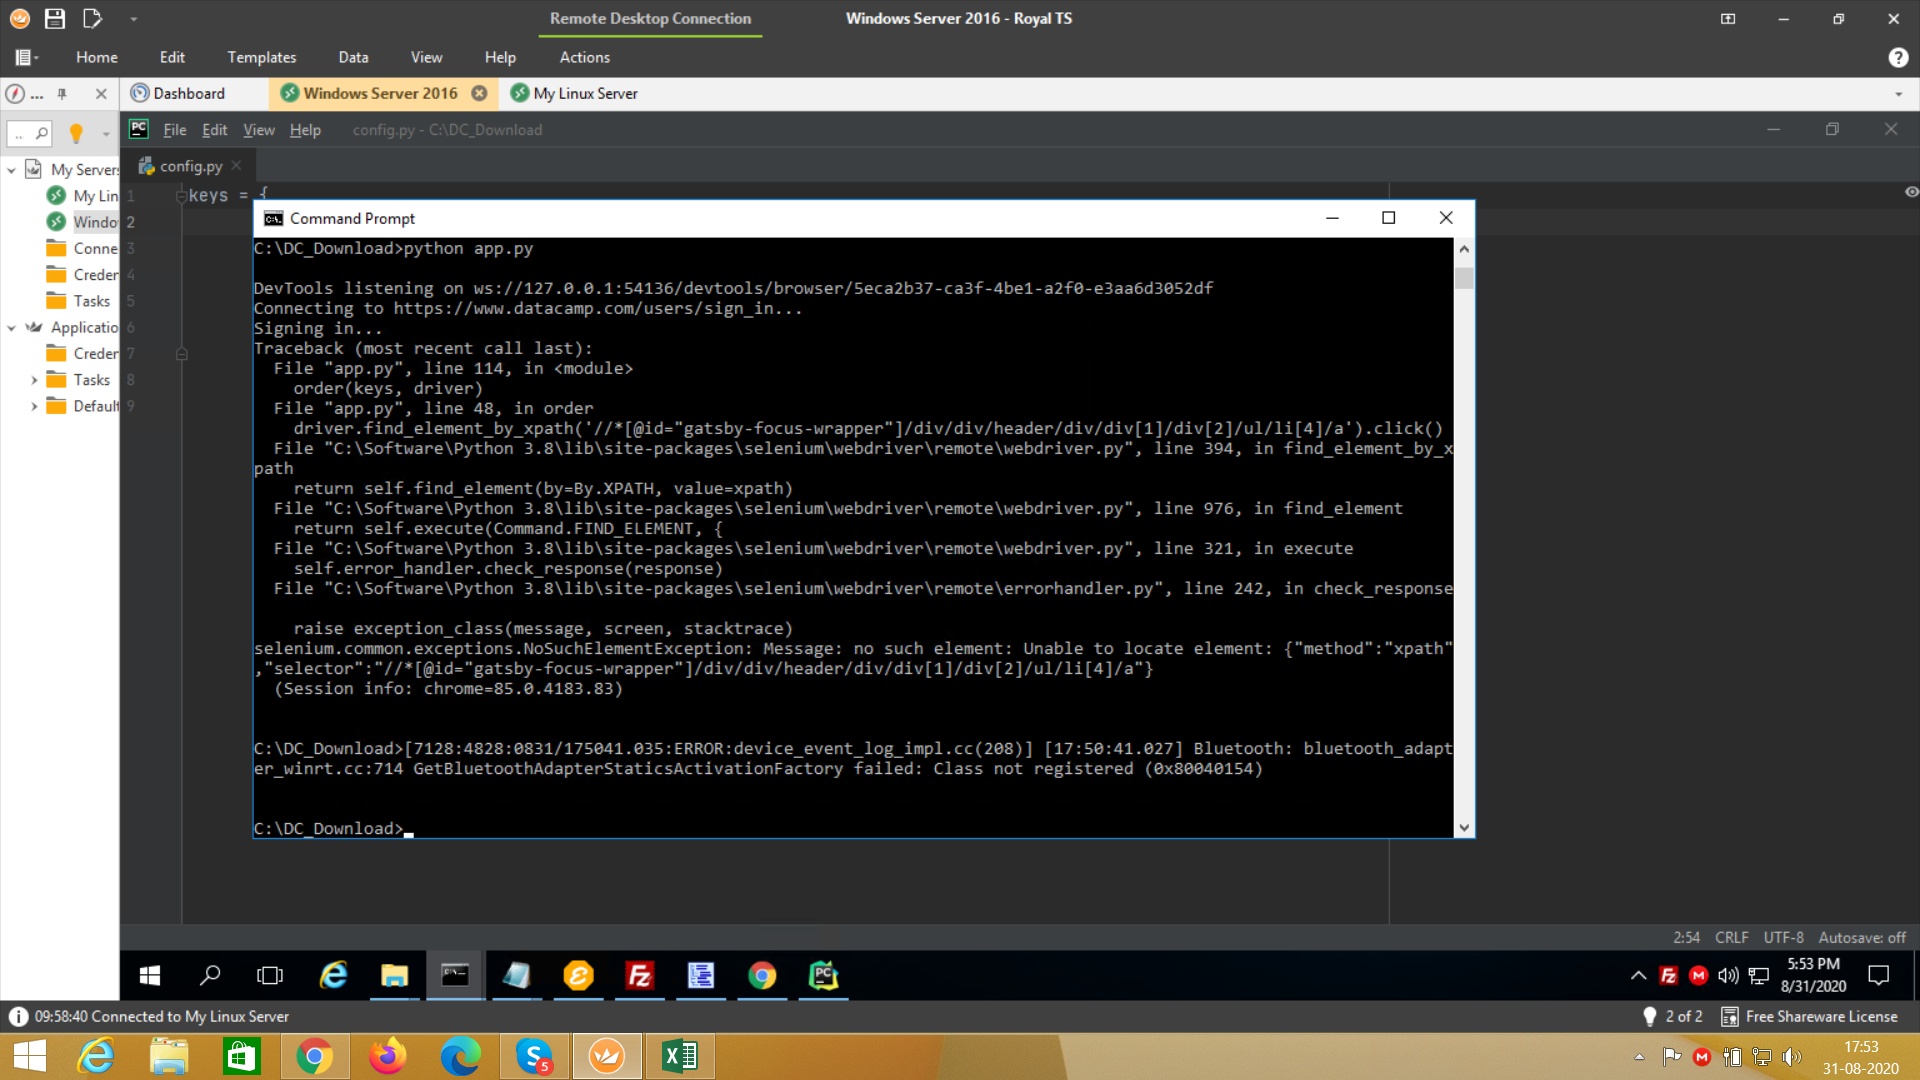Toggle the eye icon in PyCharm's editor margin
1920x1080 pixels.
[1911, 191]
